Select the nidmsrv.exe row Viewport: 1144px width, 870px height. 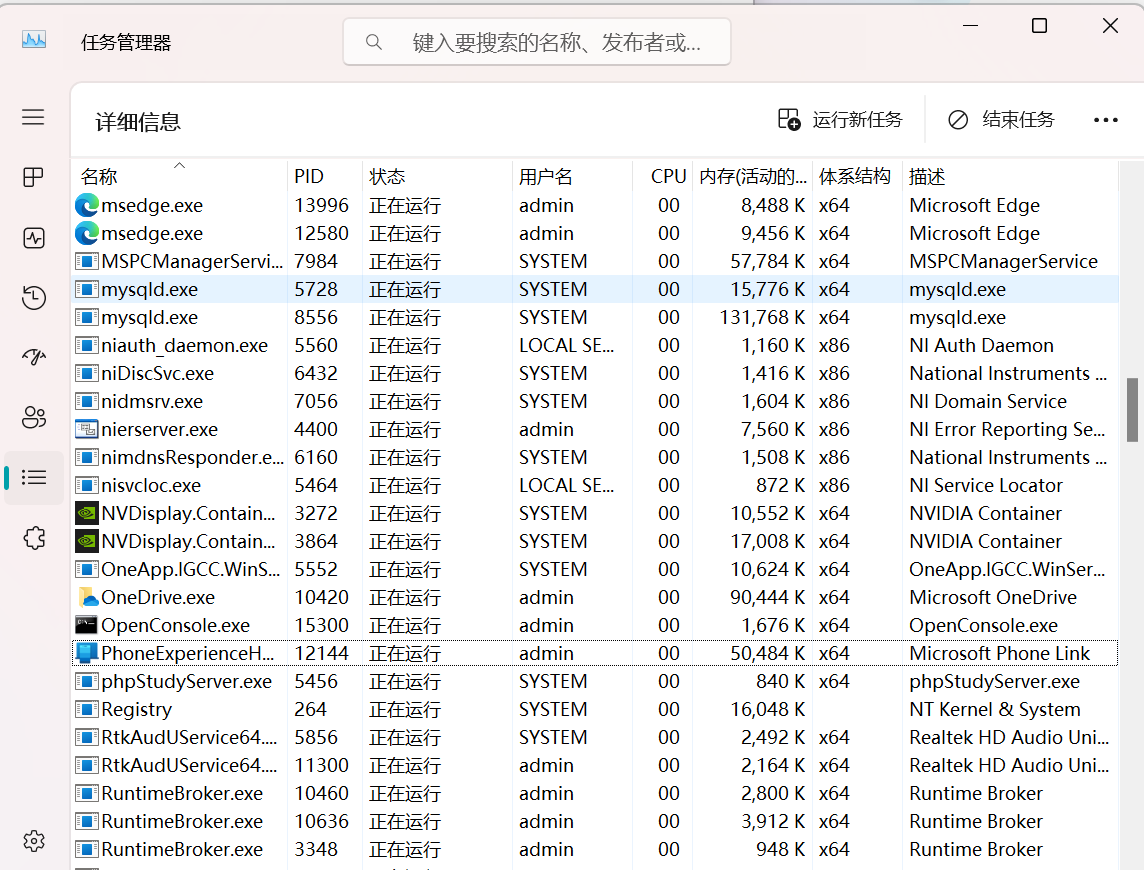point(595,401)
